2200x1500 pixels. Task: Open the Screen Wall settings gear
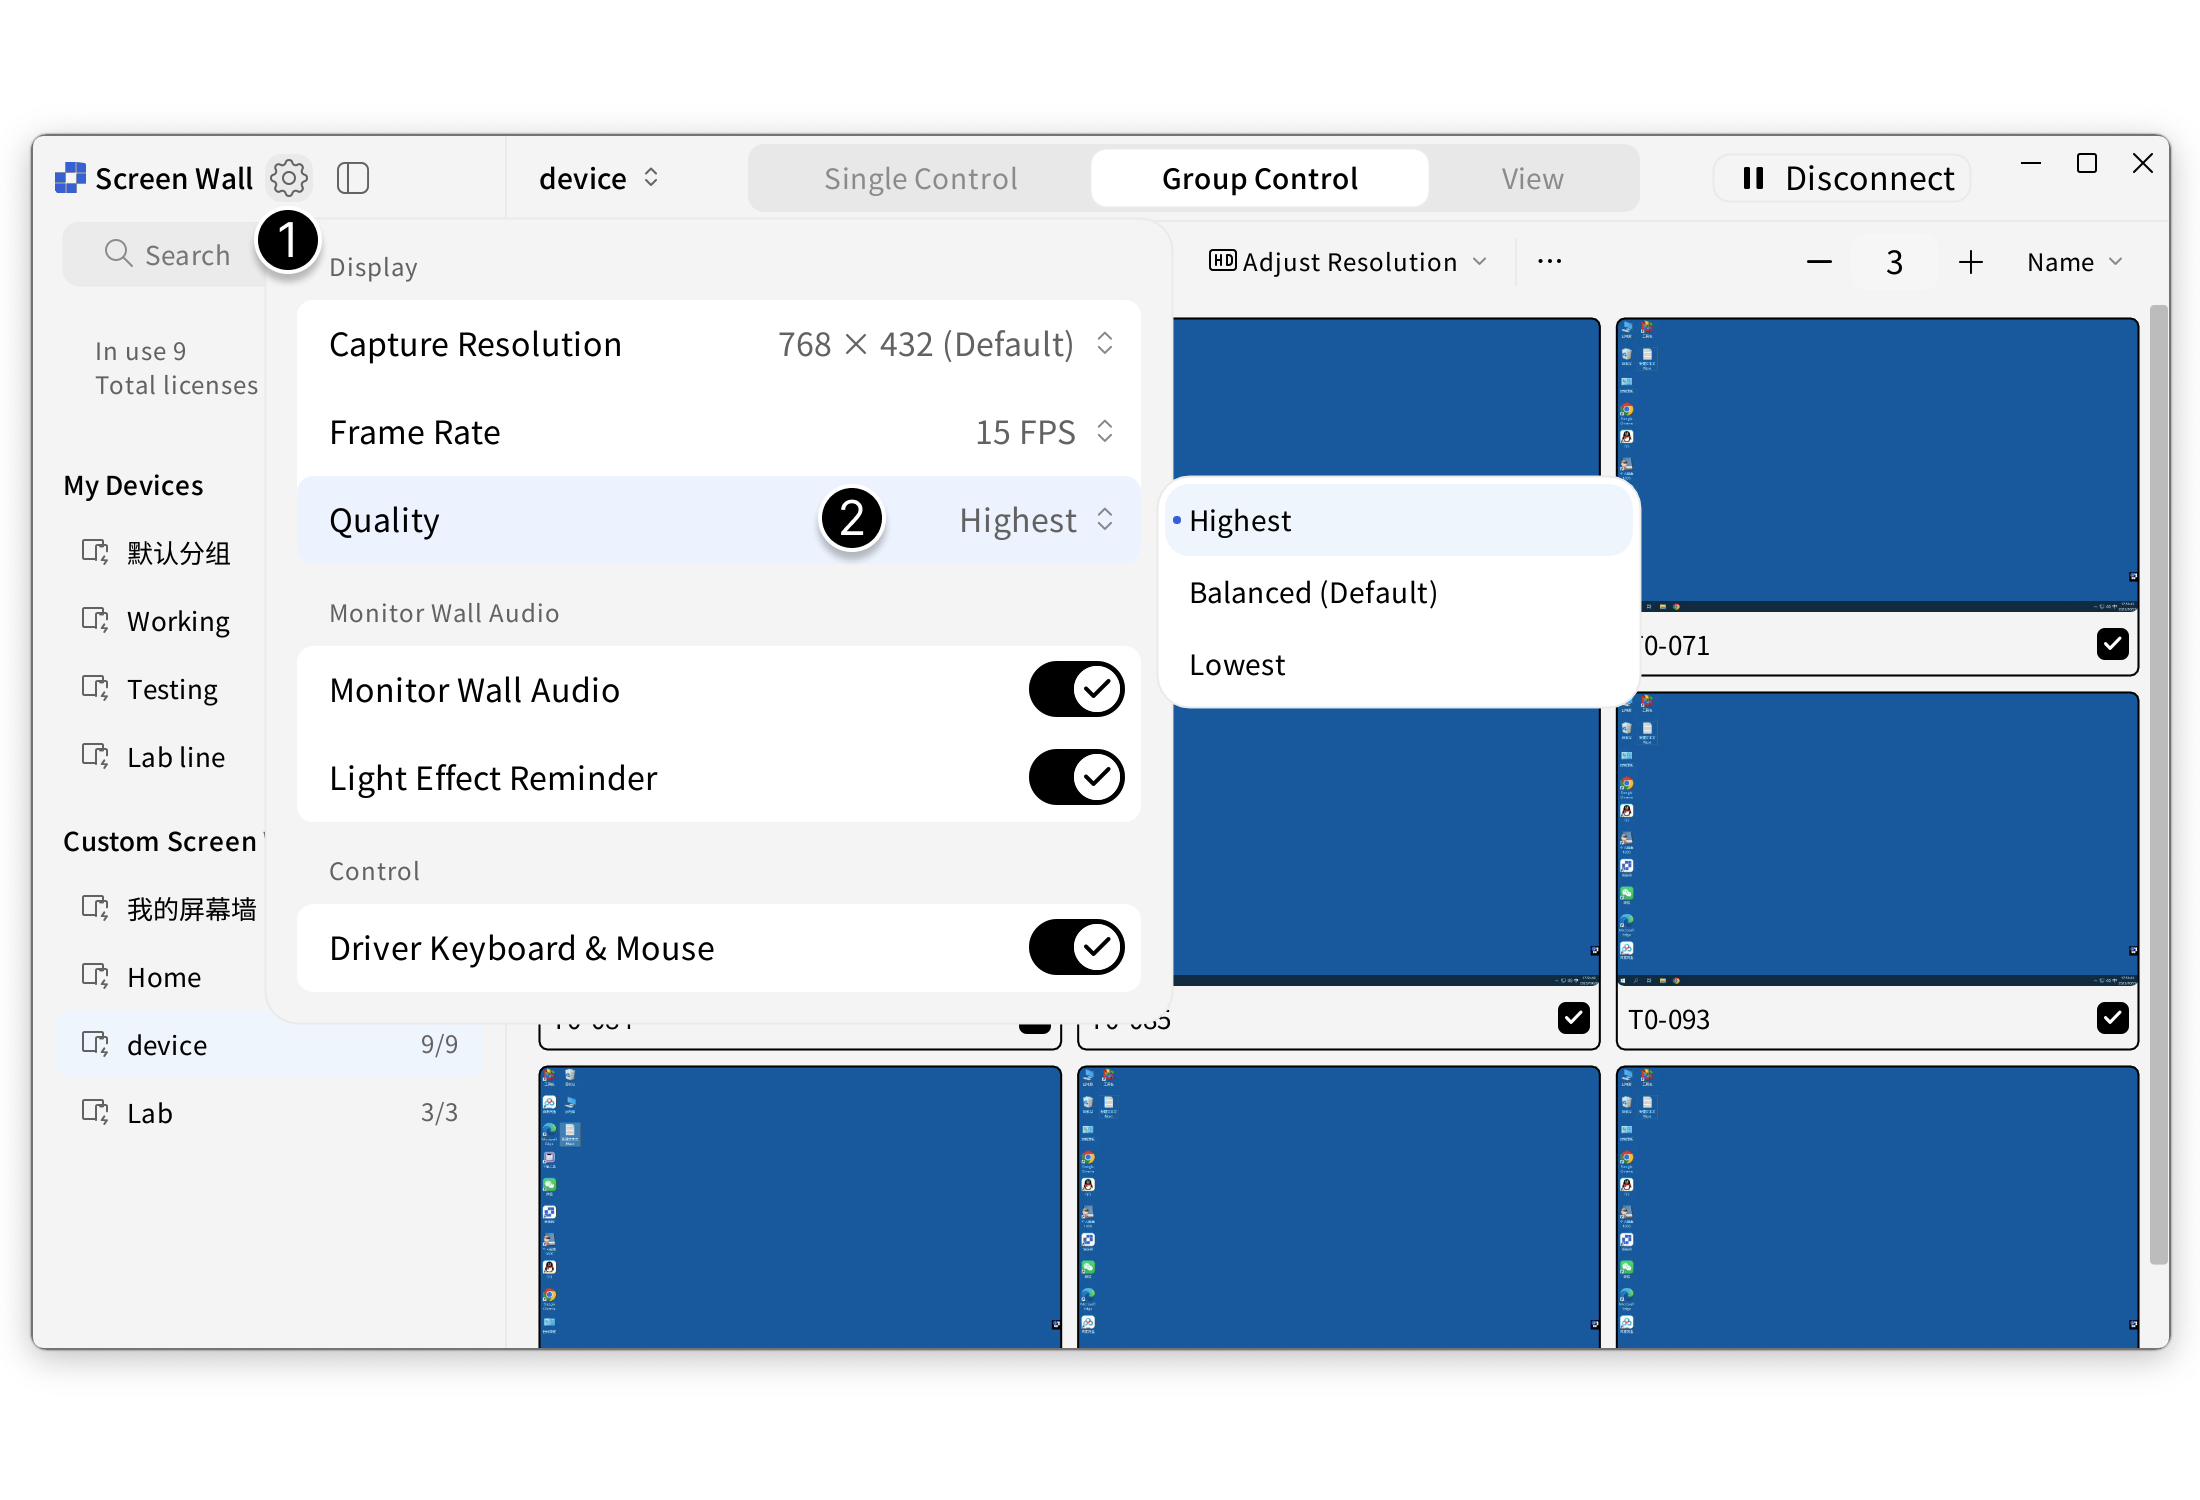pos(288,178)
